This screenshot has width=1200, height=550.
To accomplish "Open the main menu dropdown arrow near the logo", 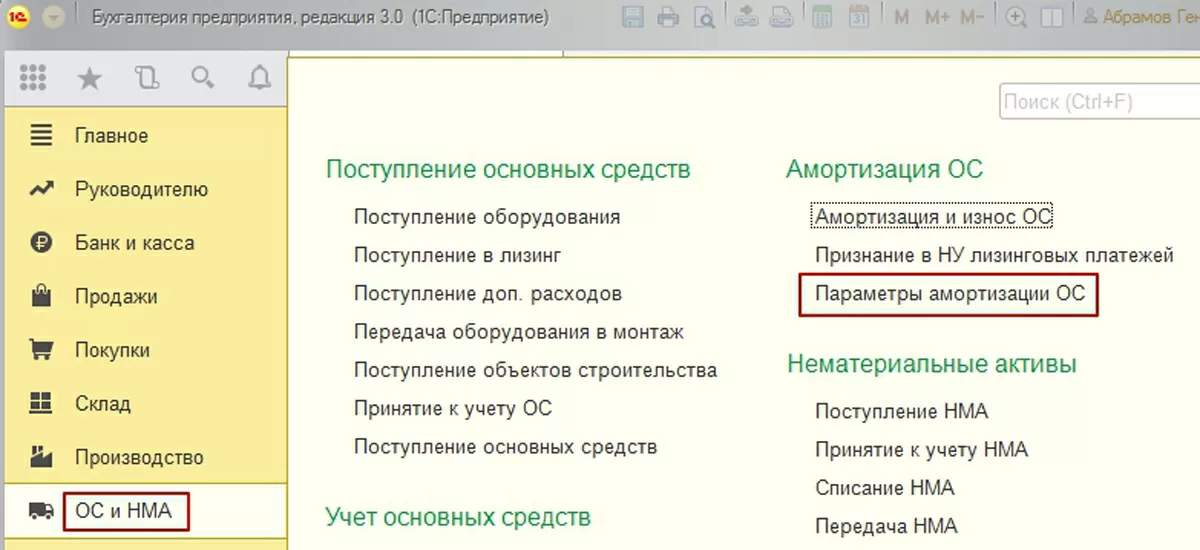I will (x=53, y=18).
